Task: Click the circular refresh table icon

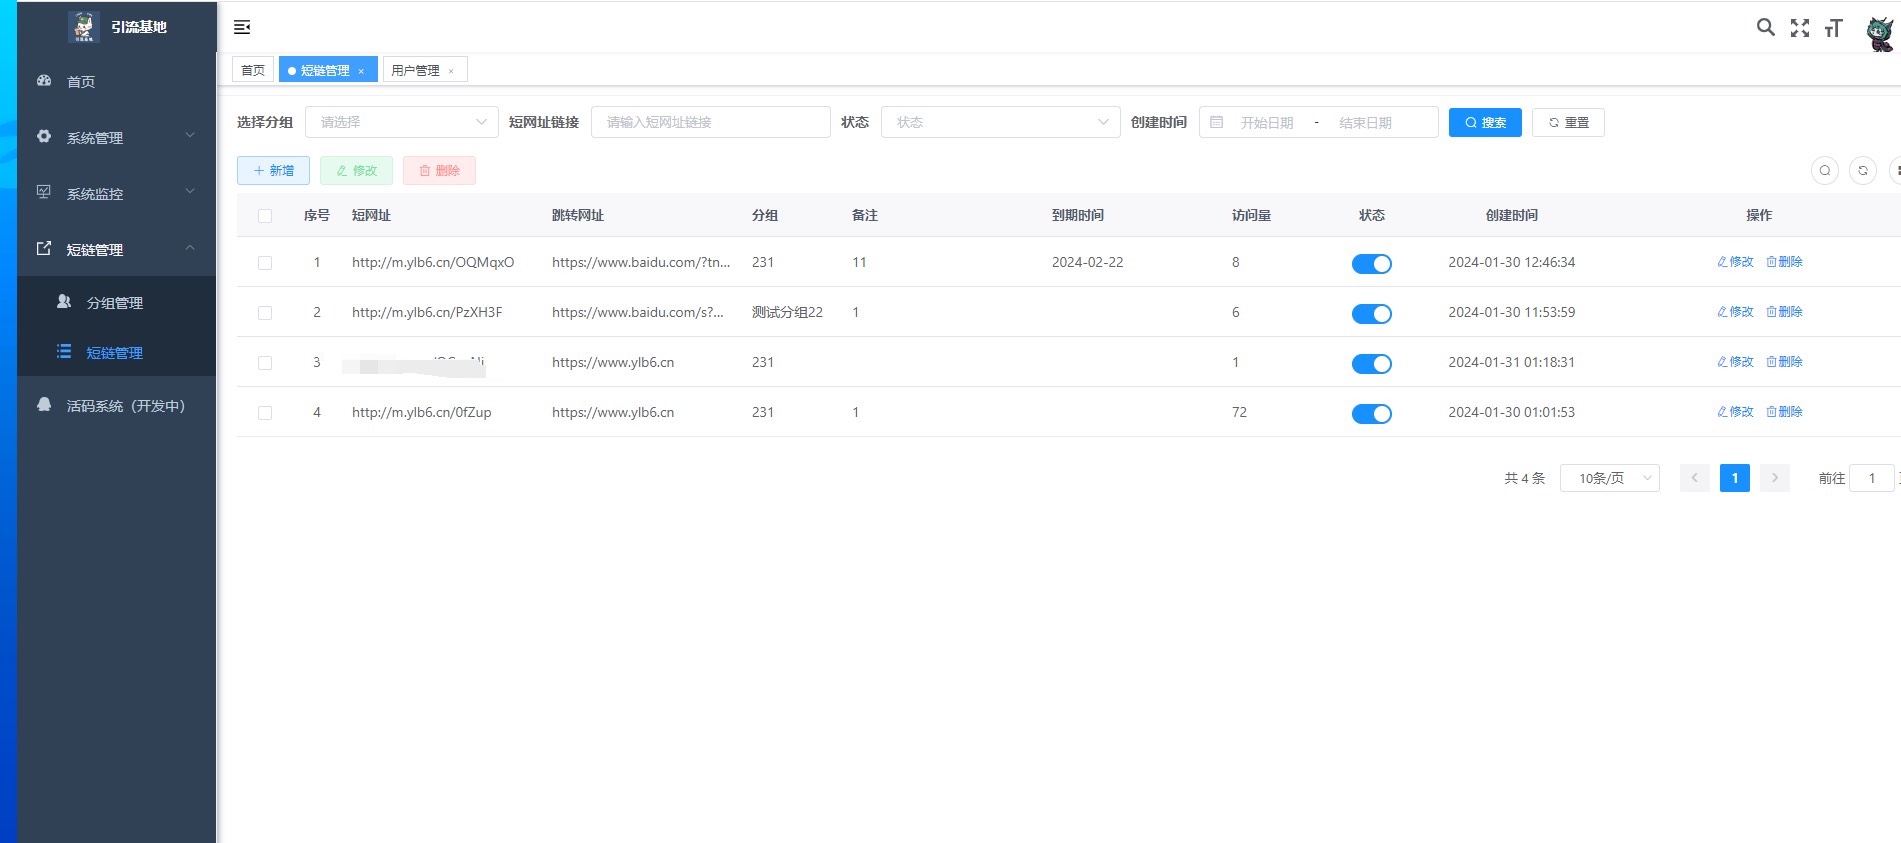Action: [x=1862, y=171]
